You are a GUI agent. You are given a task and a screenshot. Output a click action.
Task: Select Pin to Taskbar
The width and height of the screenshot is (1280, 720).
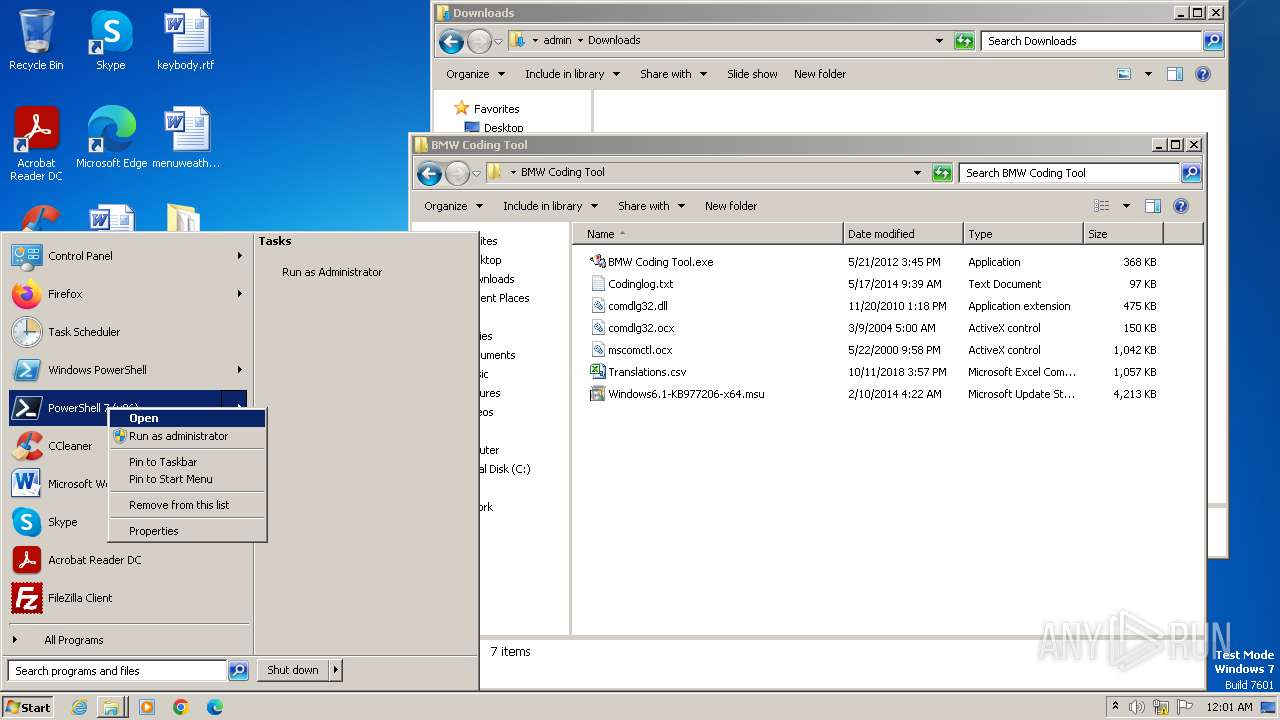[187, 462]
